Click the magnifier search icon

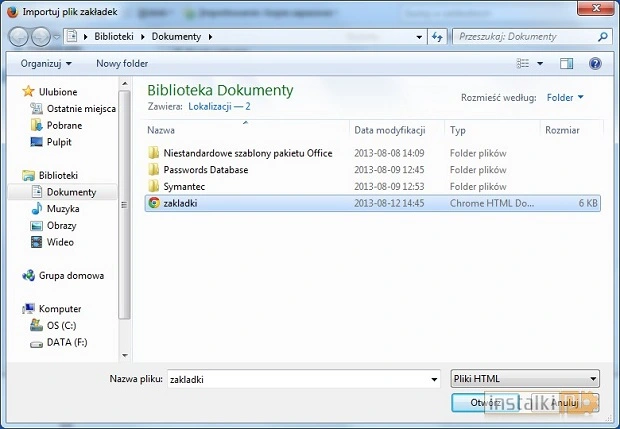point(603,37)
